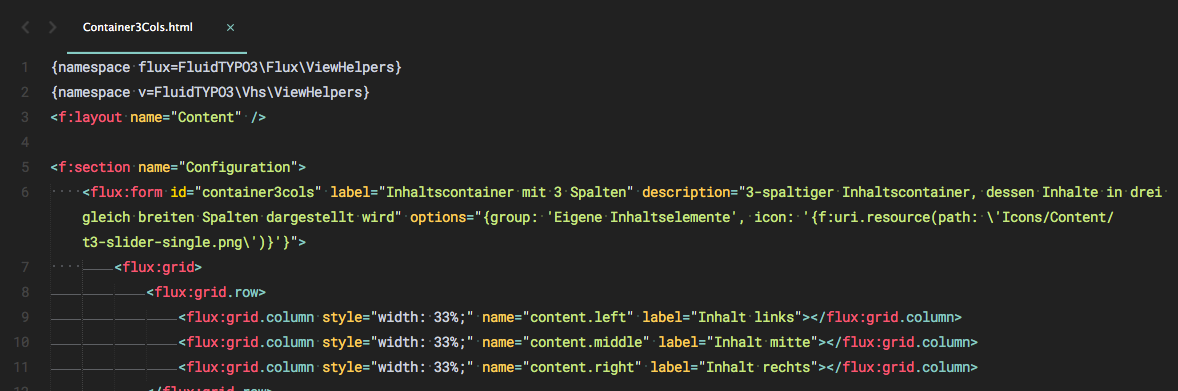Image resolution: width=1178 pixels, height=391 pixels.
Task: Click the "Inhalt rechts" label value
Action: pos(758,367)
